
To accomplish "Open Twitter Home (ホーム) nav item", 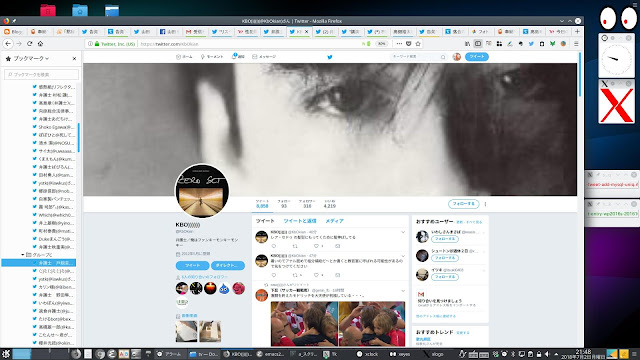I will pyautogui.click(x=184, y=57).
